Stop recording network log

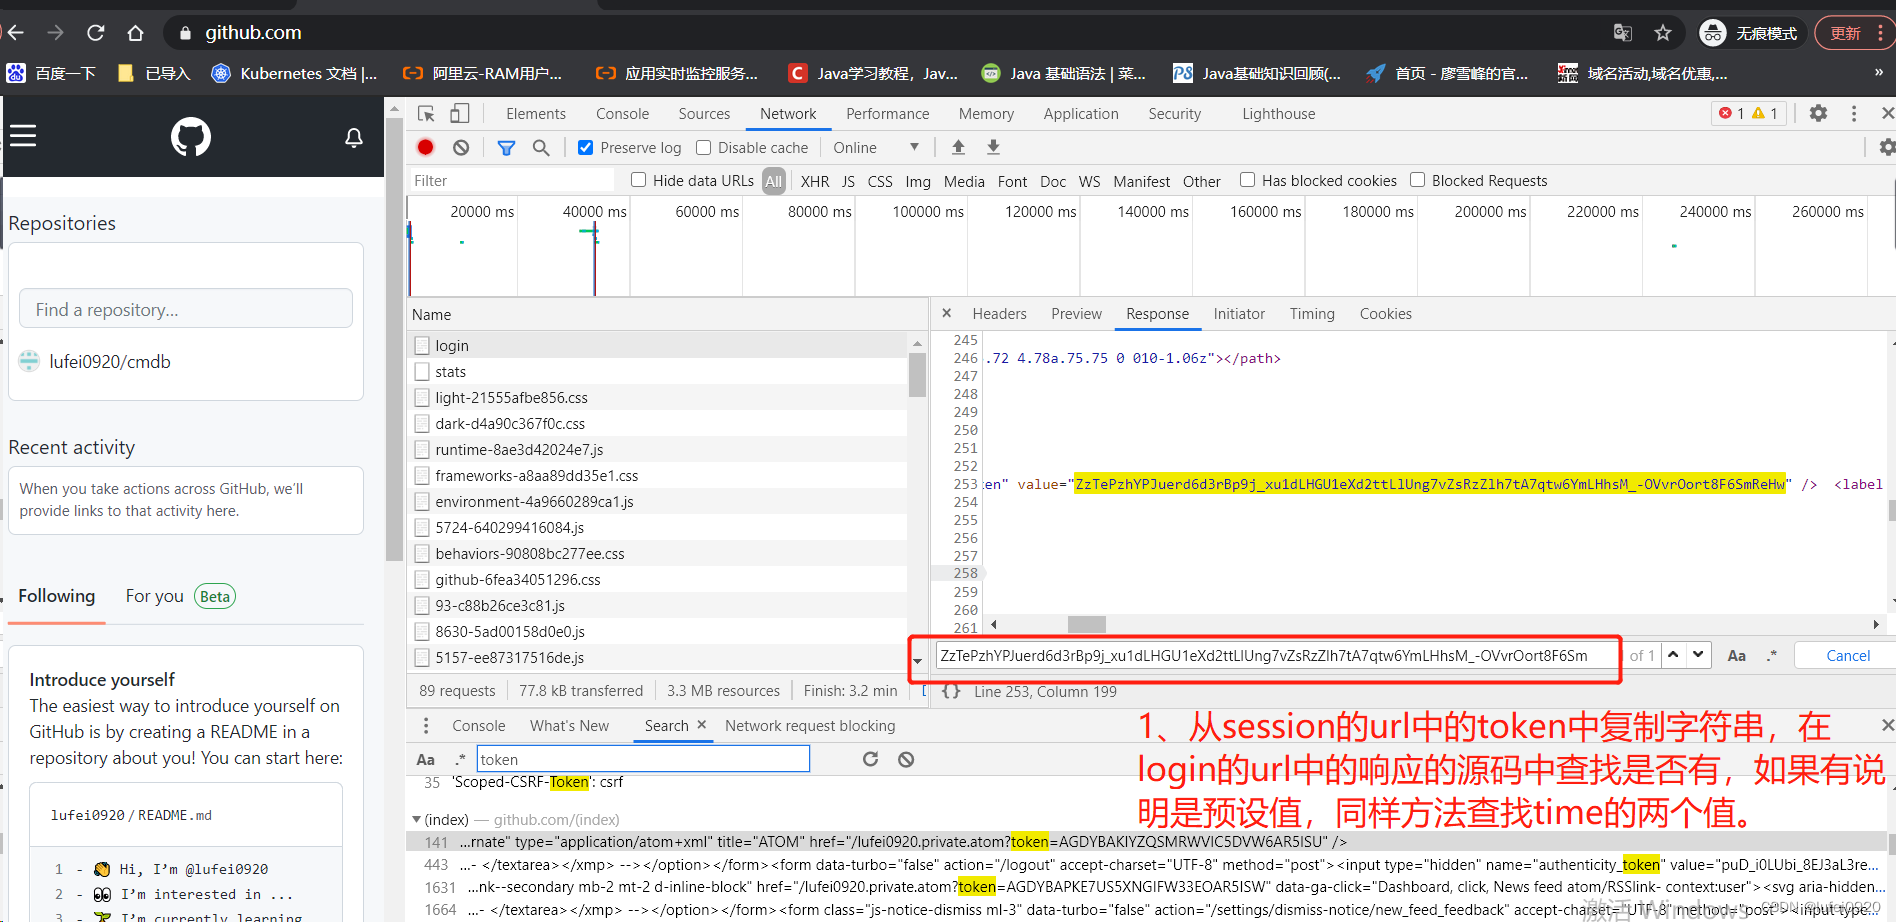(x=426, y=147)
